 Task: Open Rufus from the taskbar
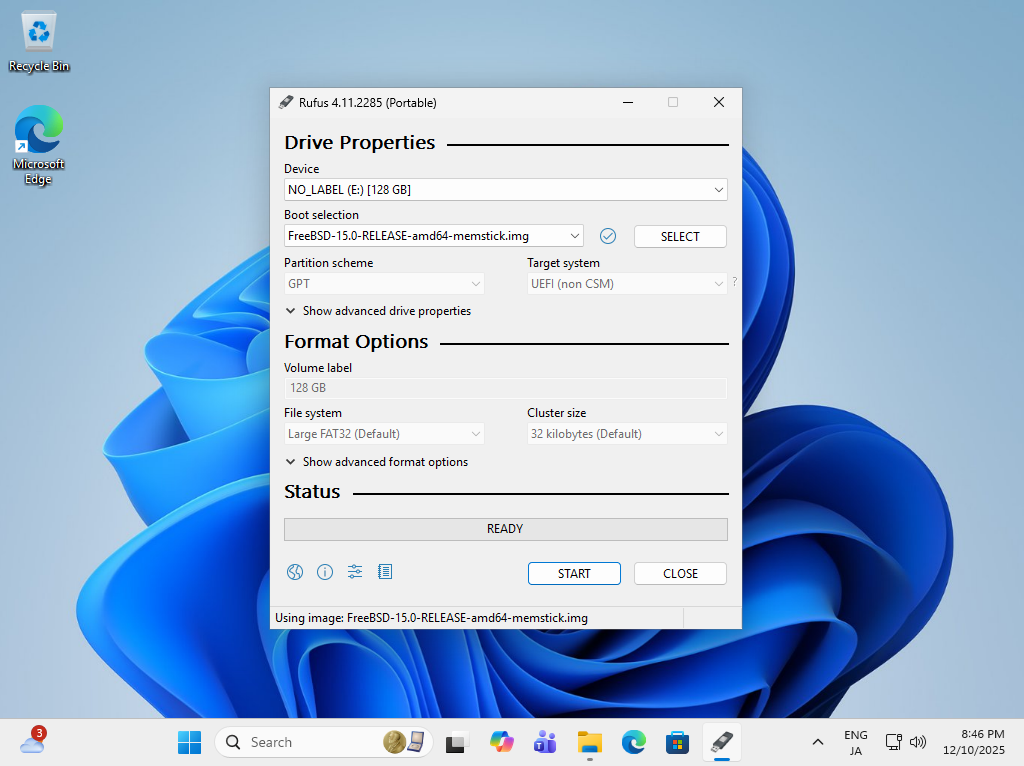721,742
